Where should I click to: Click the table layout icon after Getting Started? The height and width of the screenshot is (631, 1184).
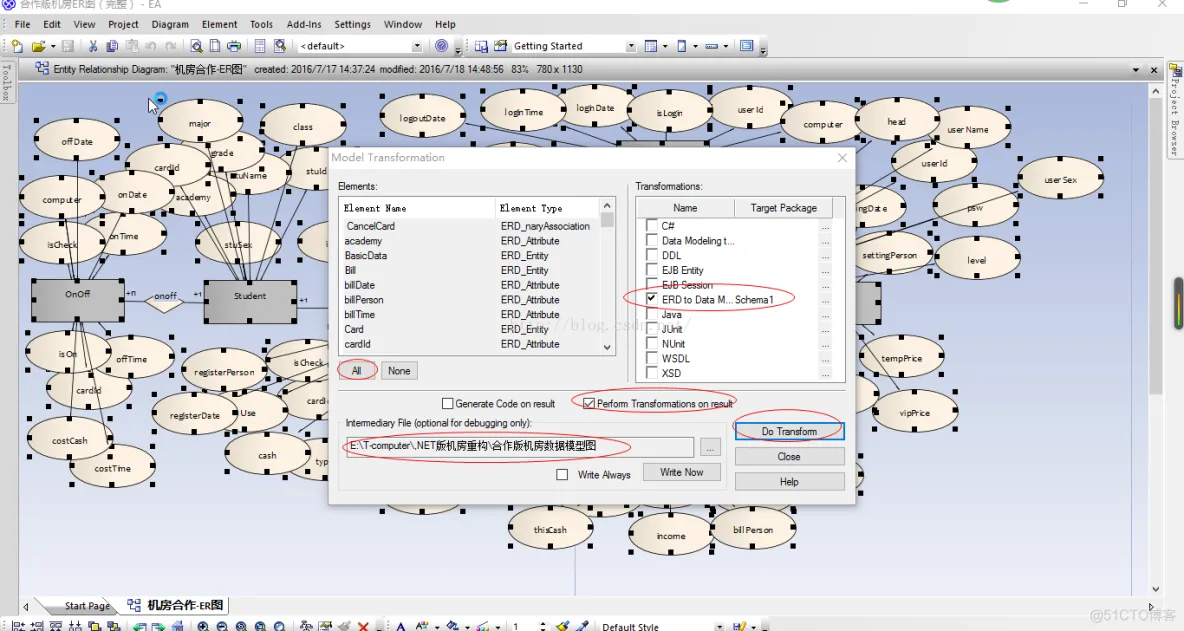[651, 46]
